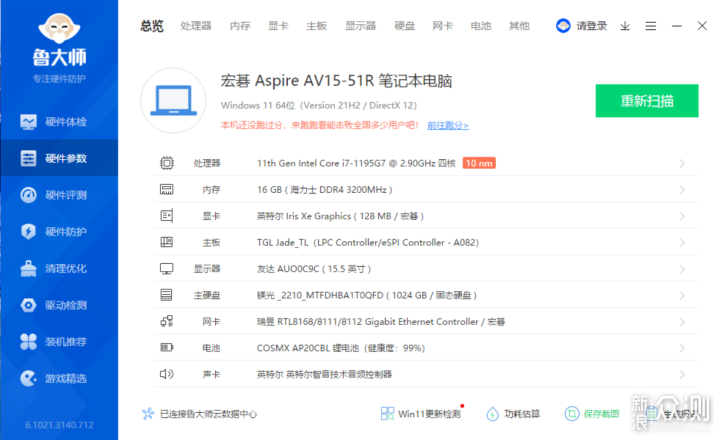The width and height of the screenshot is (720, 440).
Task: Switch to the 显卡 tab
Action: click(278, 26)
